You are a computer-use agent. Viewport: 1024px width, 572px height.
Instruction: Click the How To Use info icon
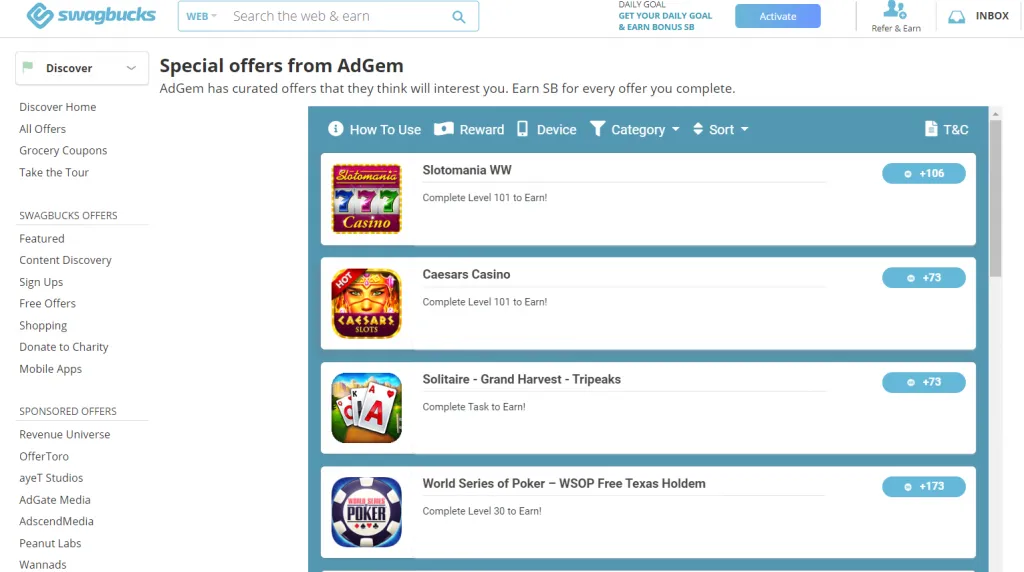click(x=336, y=129)
